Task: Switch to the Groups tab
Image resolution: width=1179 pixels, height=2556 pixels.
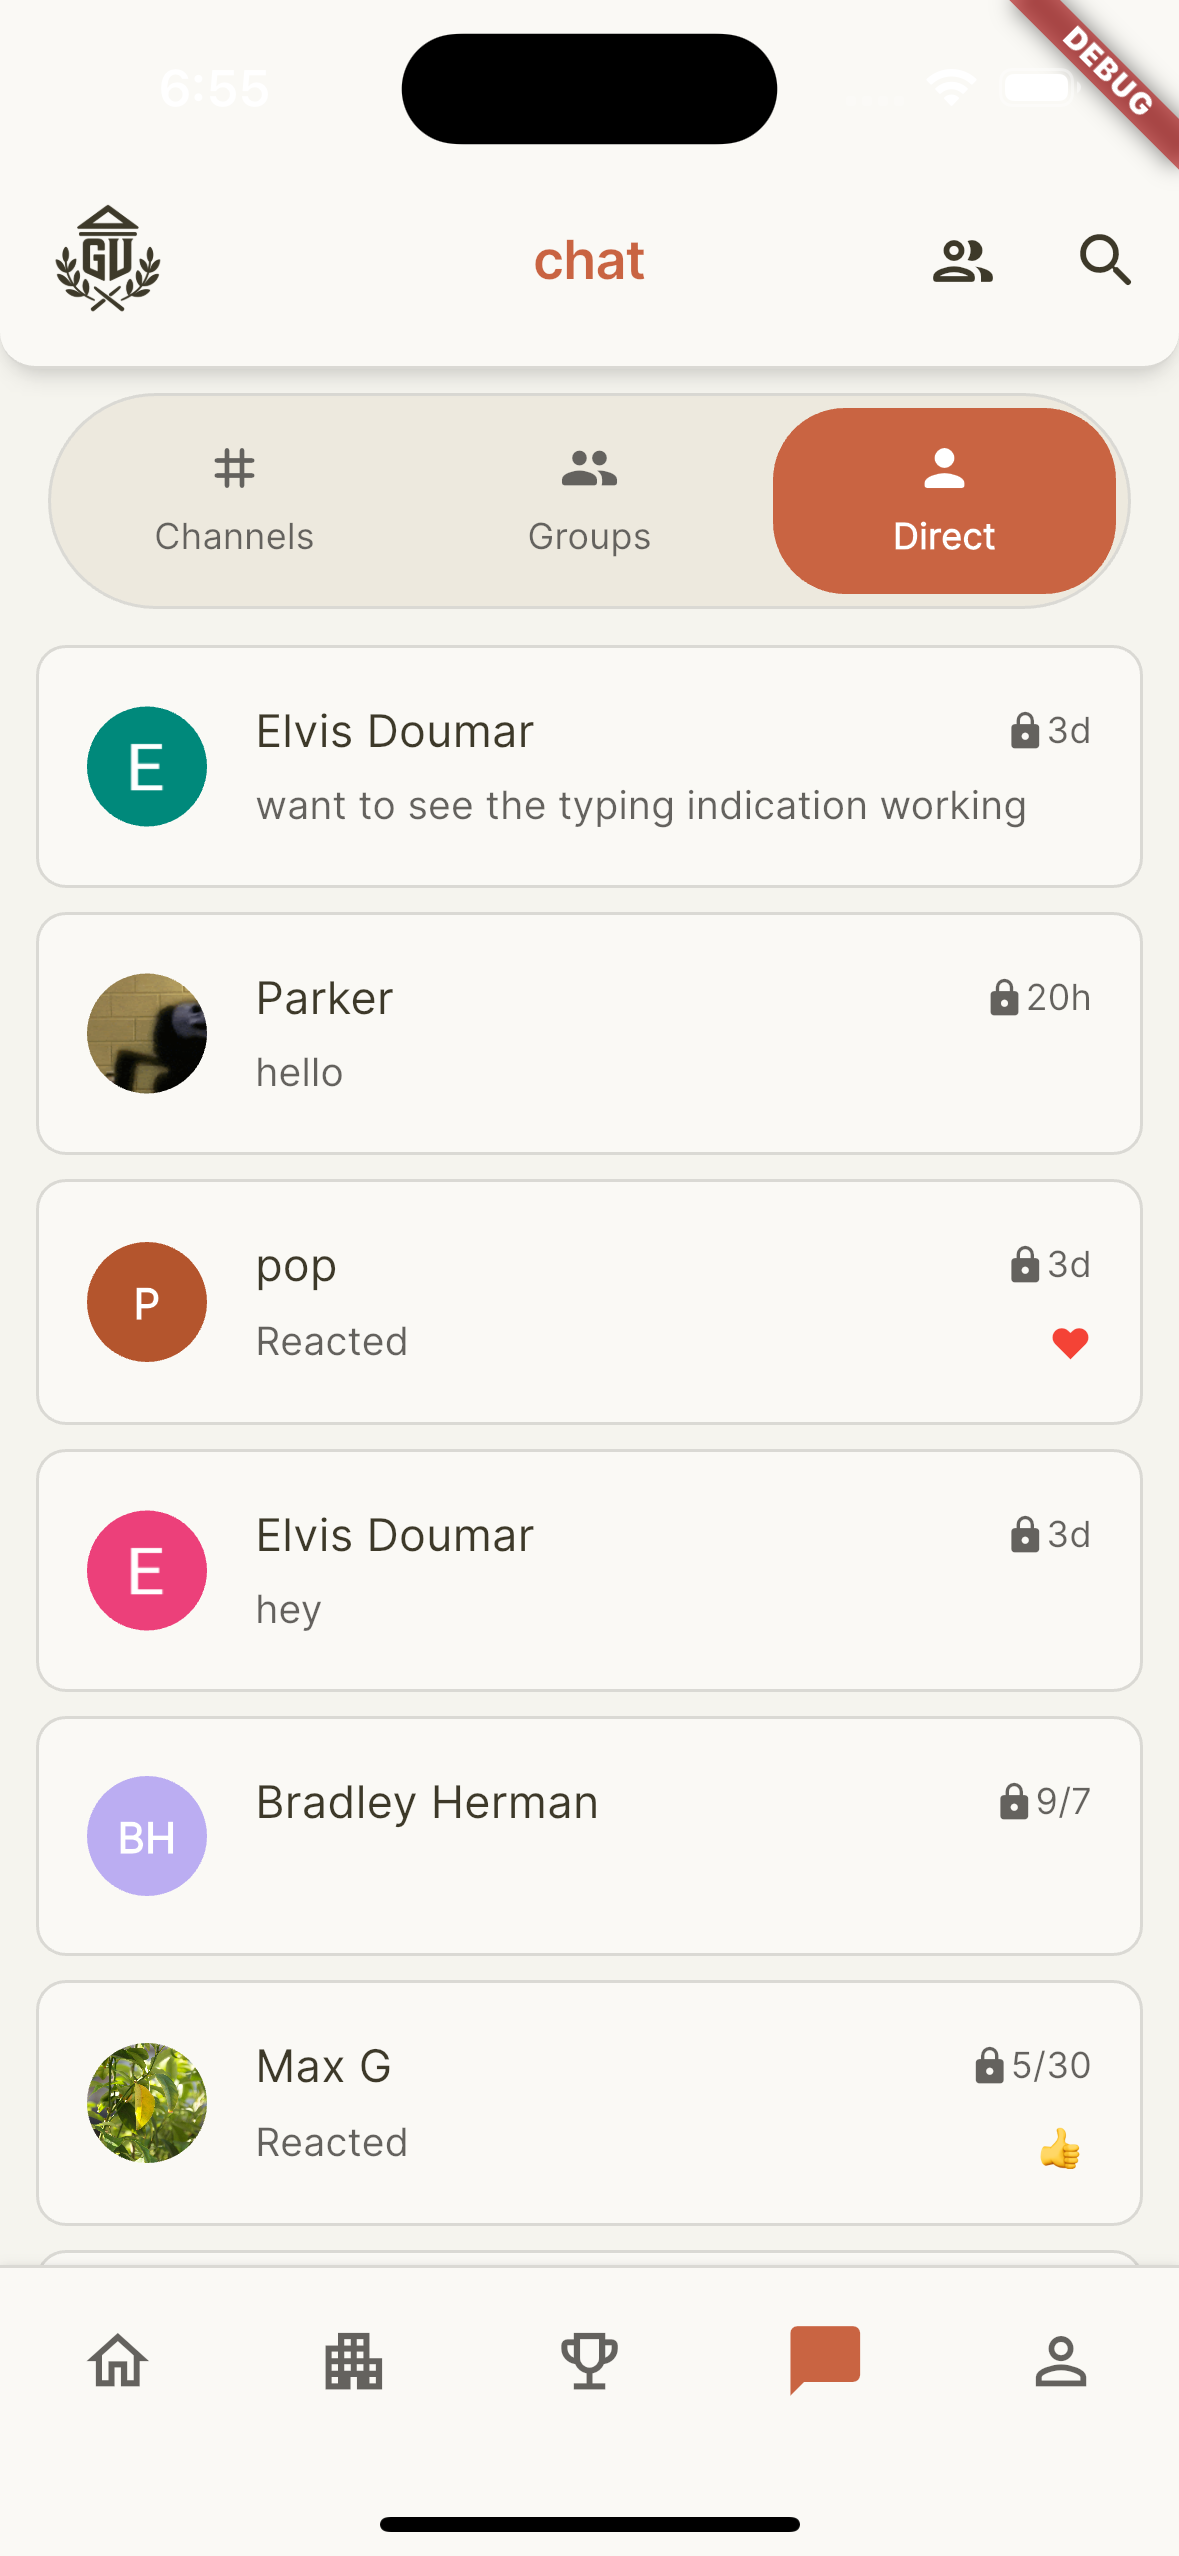Action: coord(589,501)
